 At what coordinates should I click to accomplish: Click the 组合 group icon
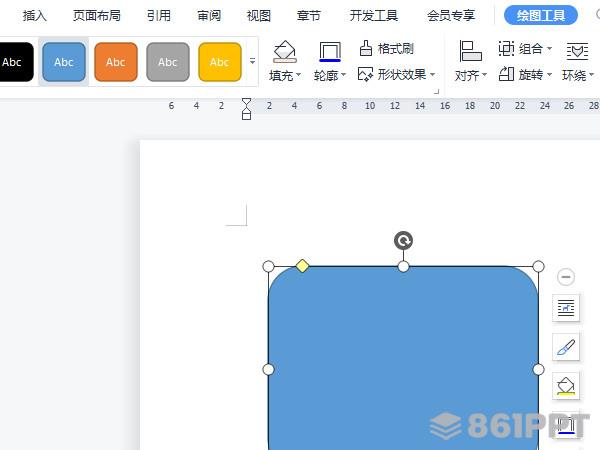pyautogui.click(x=506, y=49)
